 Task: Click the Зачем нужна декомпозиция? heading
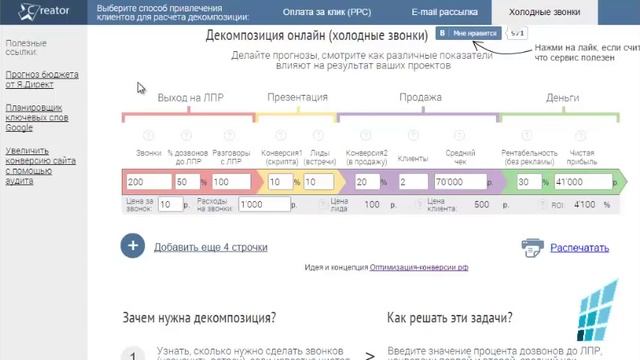point(199,318)
